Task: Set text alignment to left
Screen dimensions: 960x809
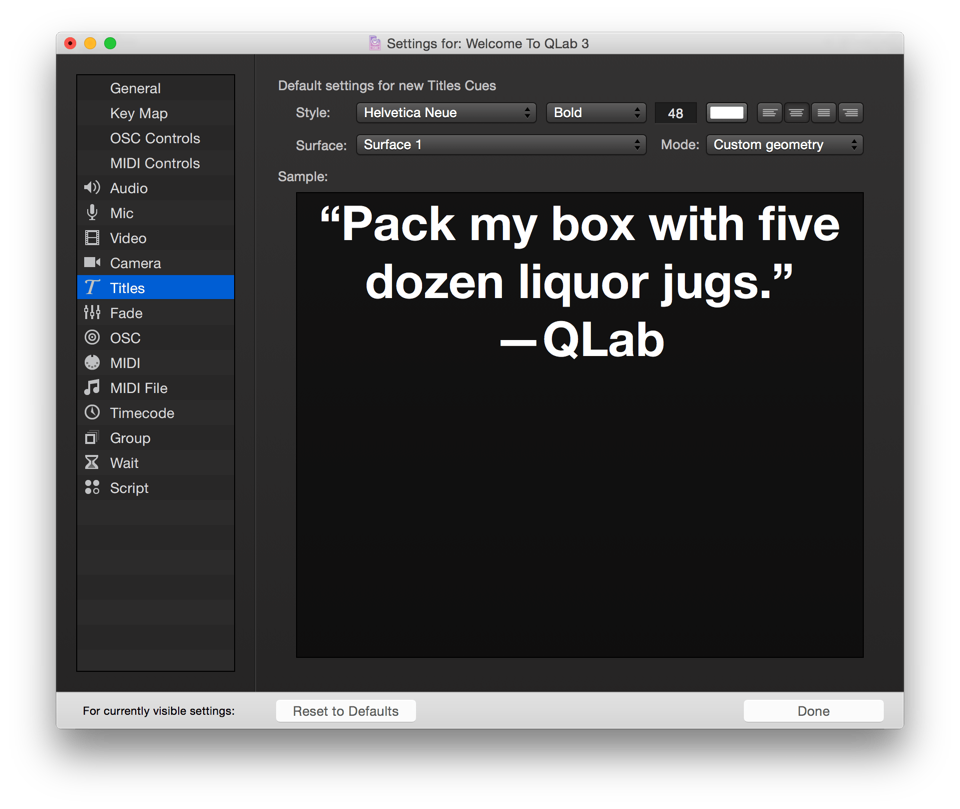Action: [769, 113]
